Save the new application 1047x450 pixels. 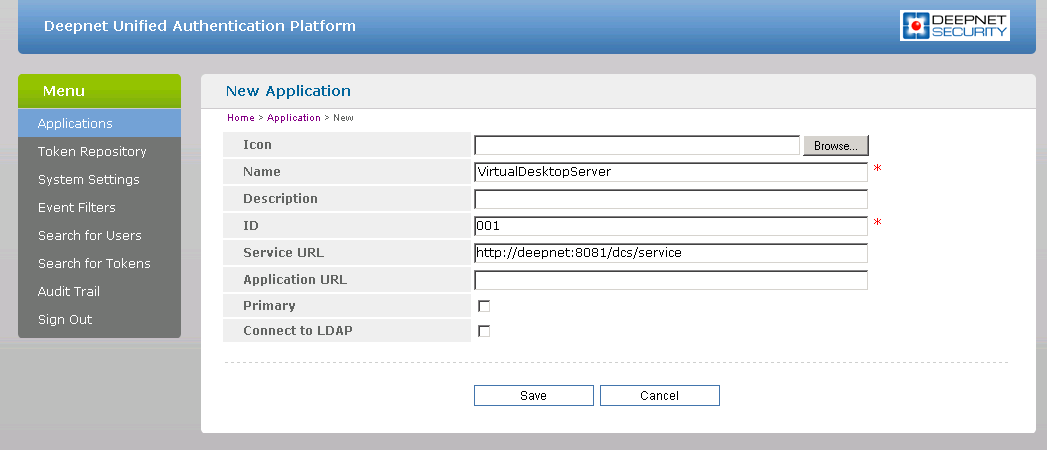tap(533, 396)
